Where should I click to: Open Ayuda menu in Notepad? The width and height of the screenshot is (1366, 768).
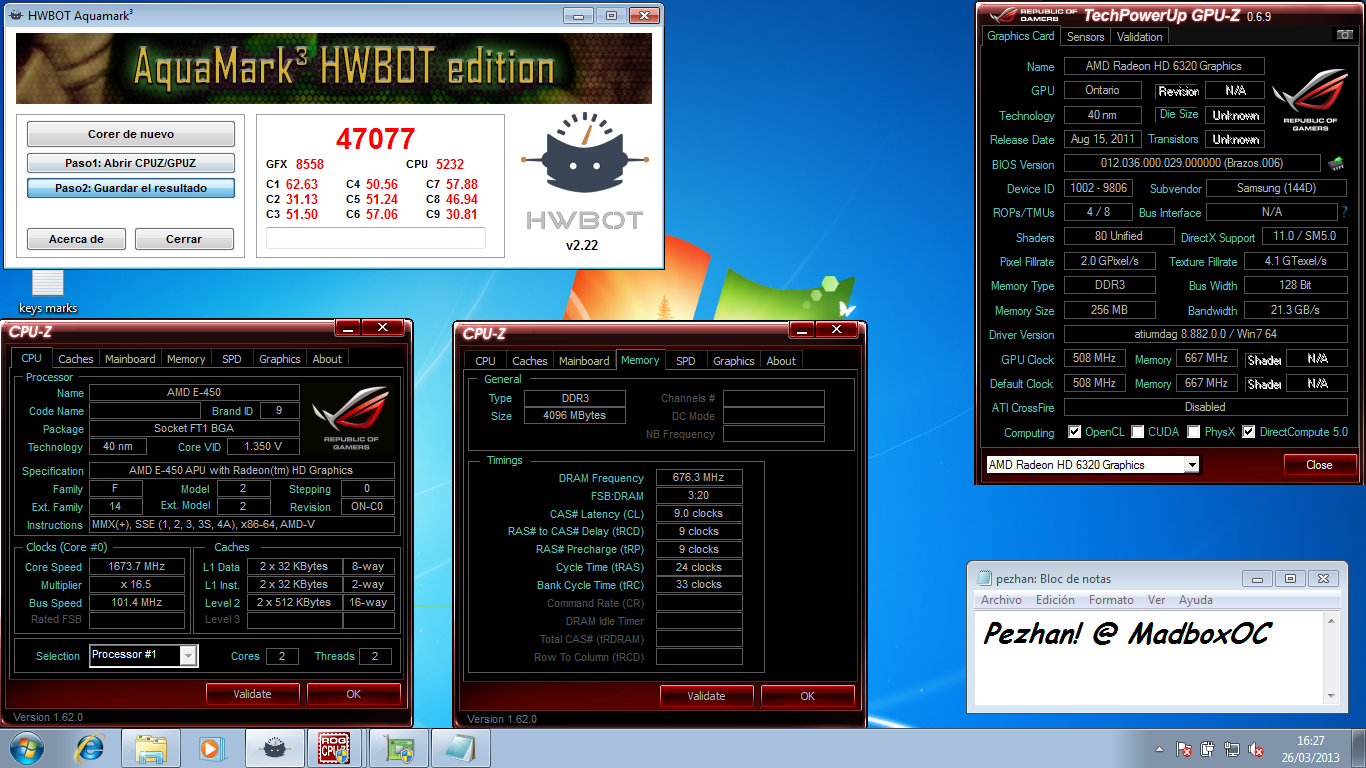pyautogui.click(x=1196, y=600)
